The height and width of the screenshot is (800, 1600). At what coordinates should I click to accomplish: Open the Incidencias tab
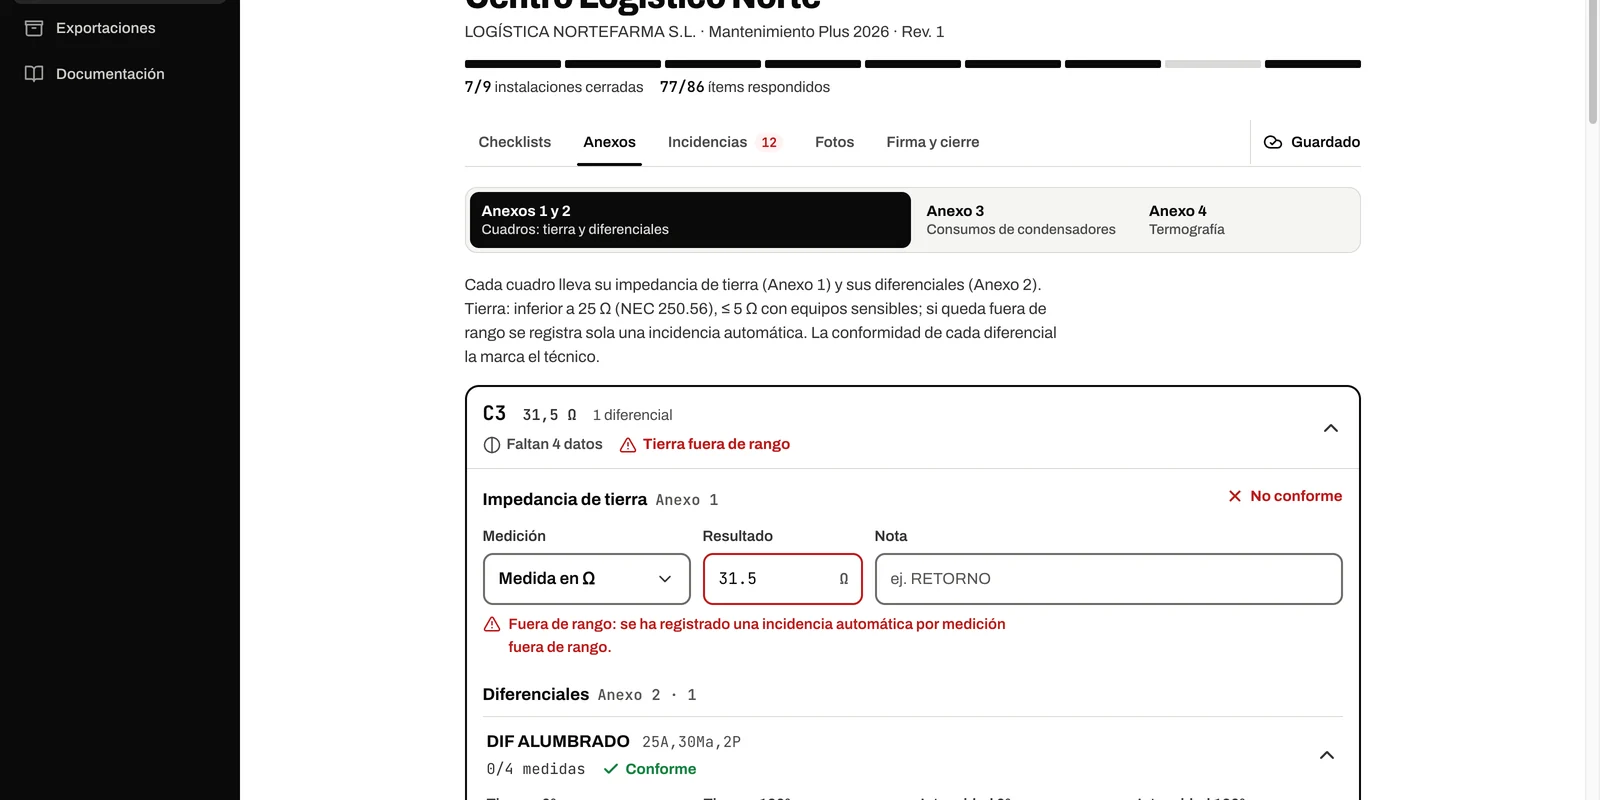pyautogui.click(x=723, y=142)
